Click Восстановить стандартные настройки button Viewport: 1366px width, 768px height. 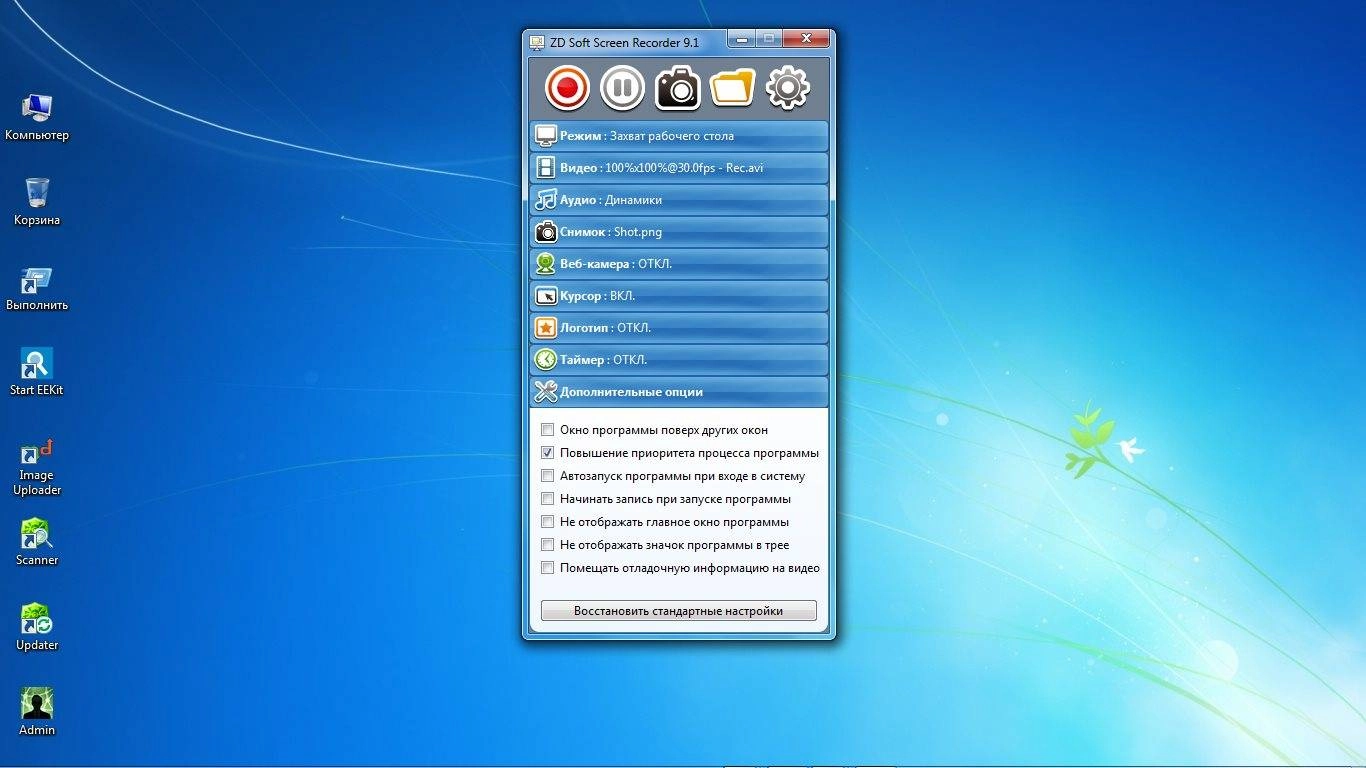[679, 610]
